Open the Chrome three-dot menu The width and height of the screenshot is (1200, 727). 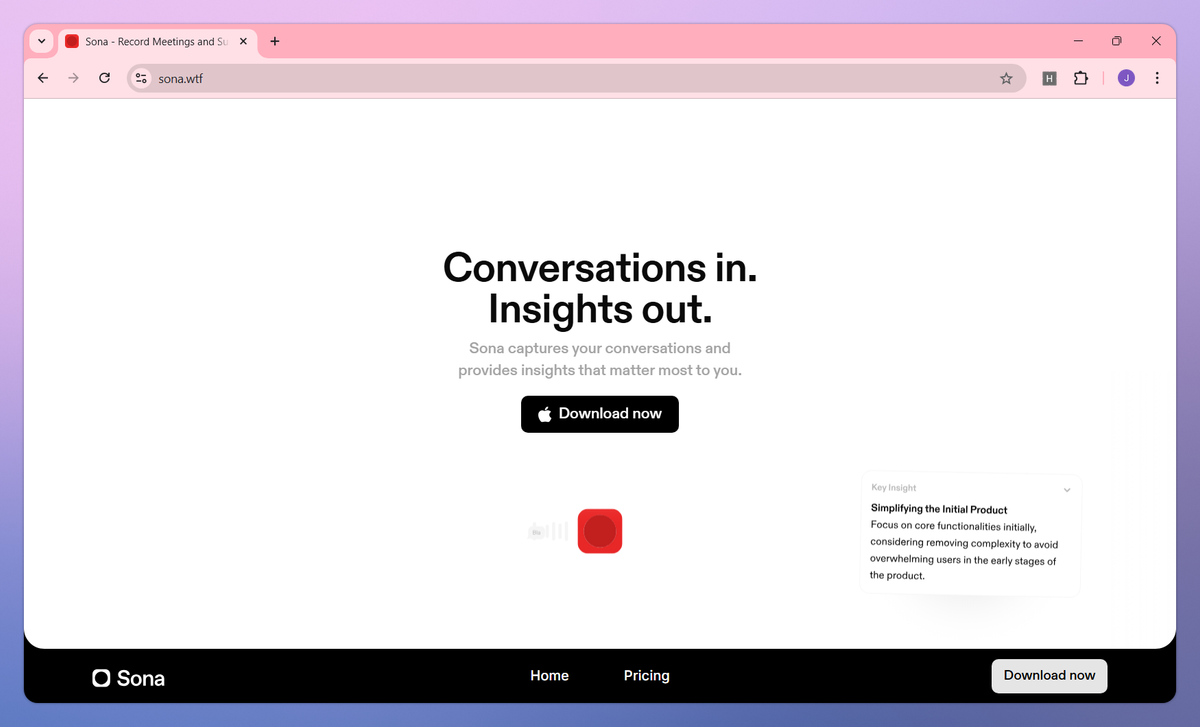1157,78
